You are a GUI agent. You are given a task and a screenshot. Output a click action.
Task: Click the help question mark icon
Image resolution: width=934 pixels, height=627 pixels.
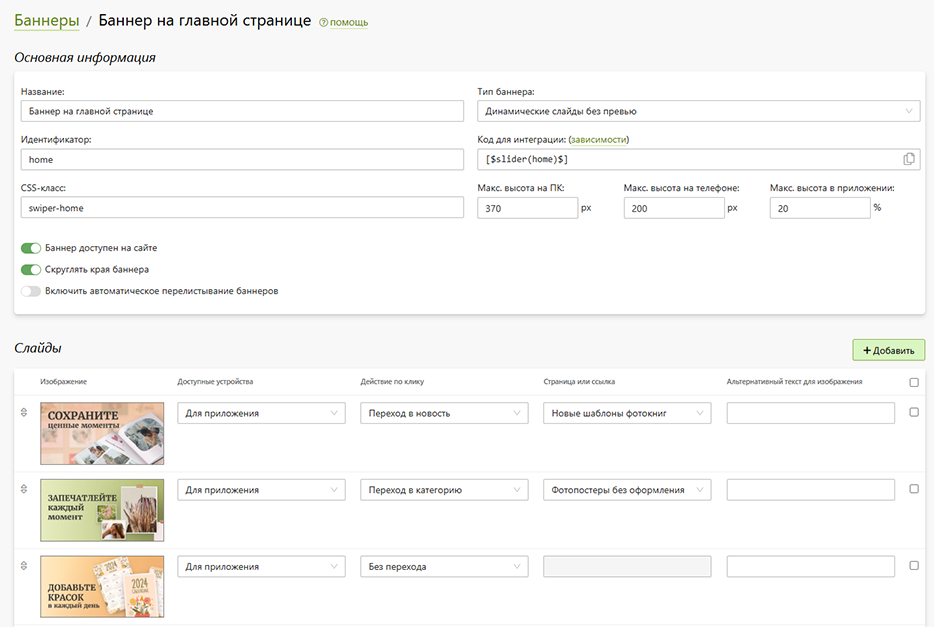[324, 22]
